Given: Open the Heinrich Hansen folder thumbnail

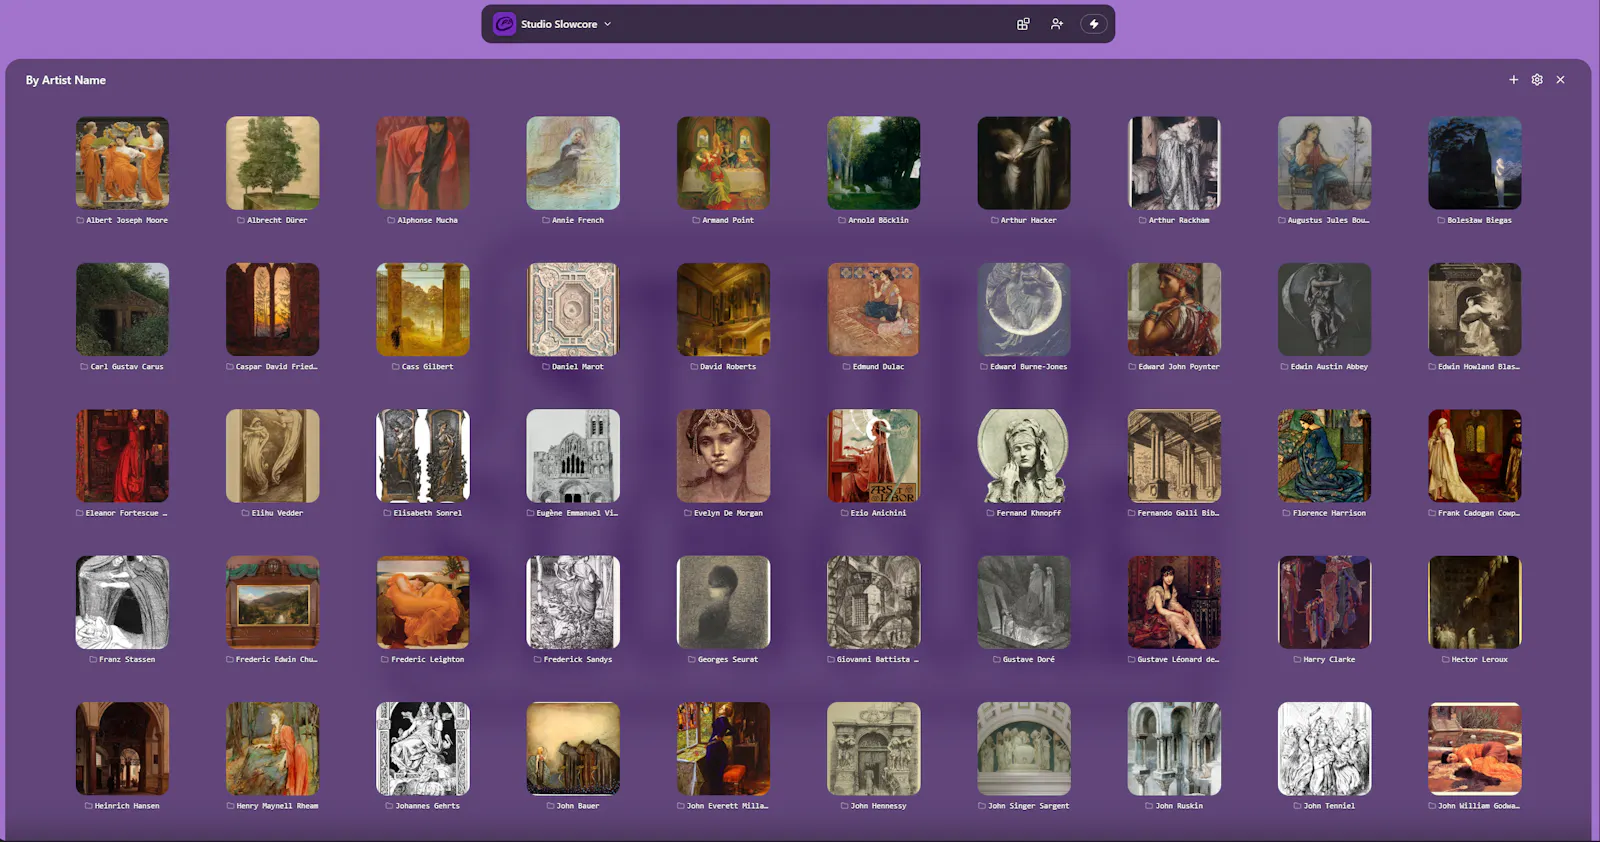Looking at the screenshot, I should coord(122,749).
